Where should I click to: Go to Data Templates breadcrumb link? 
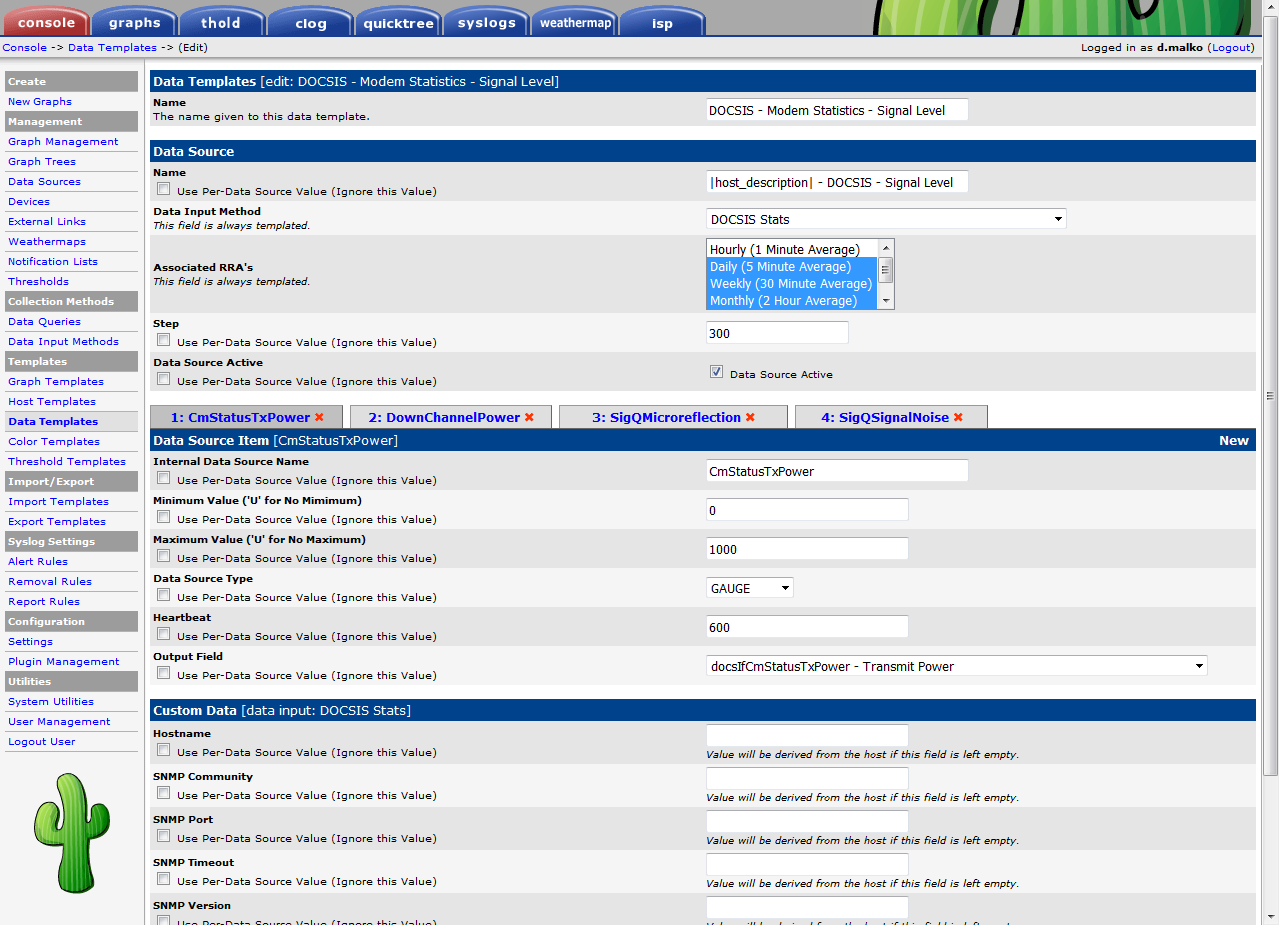point(112,47)
